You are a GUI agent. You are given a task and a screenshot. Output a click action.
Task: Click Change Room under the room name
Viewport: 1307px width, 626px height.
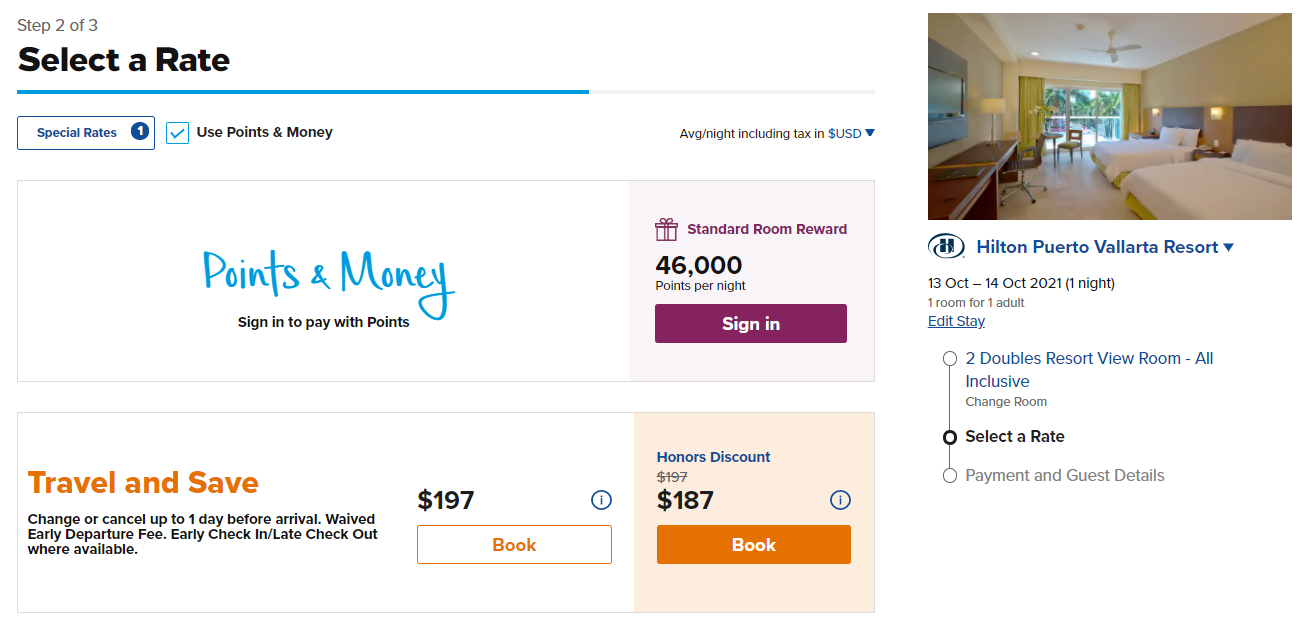(1006, 401)
